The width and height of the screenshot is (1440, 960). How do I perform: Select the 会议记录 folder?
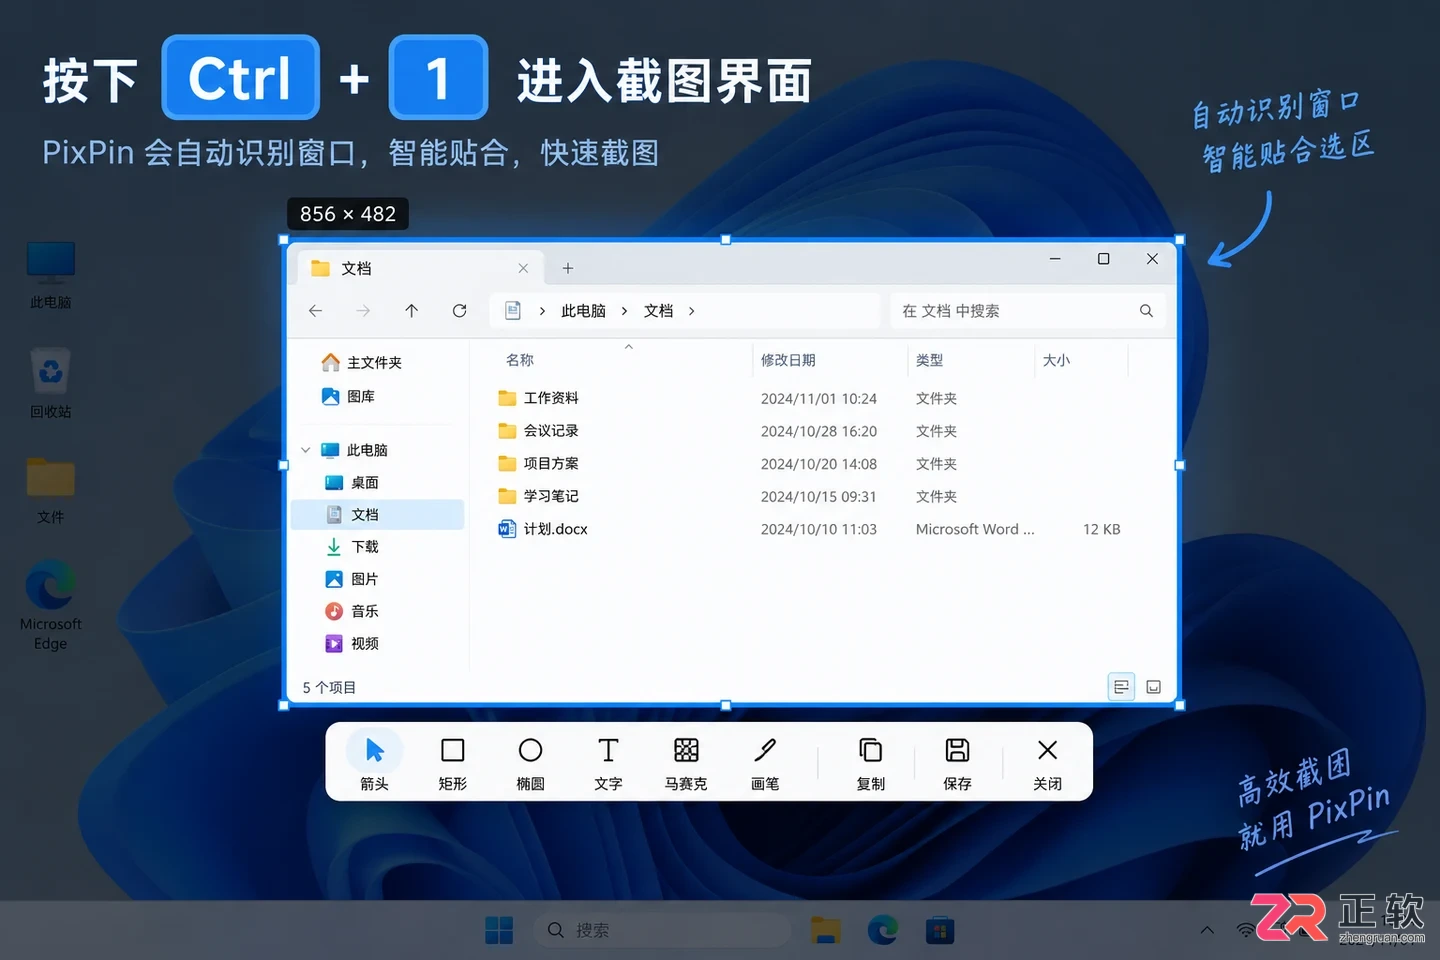(x=538, y=431)
